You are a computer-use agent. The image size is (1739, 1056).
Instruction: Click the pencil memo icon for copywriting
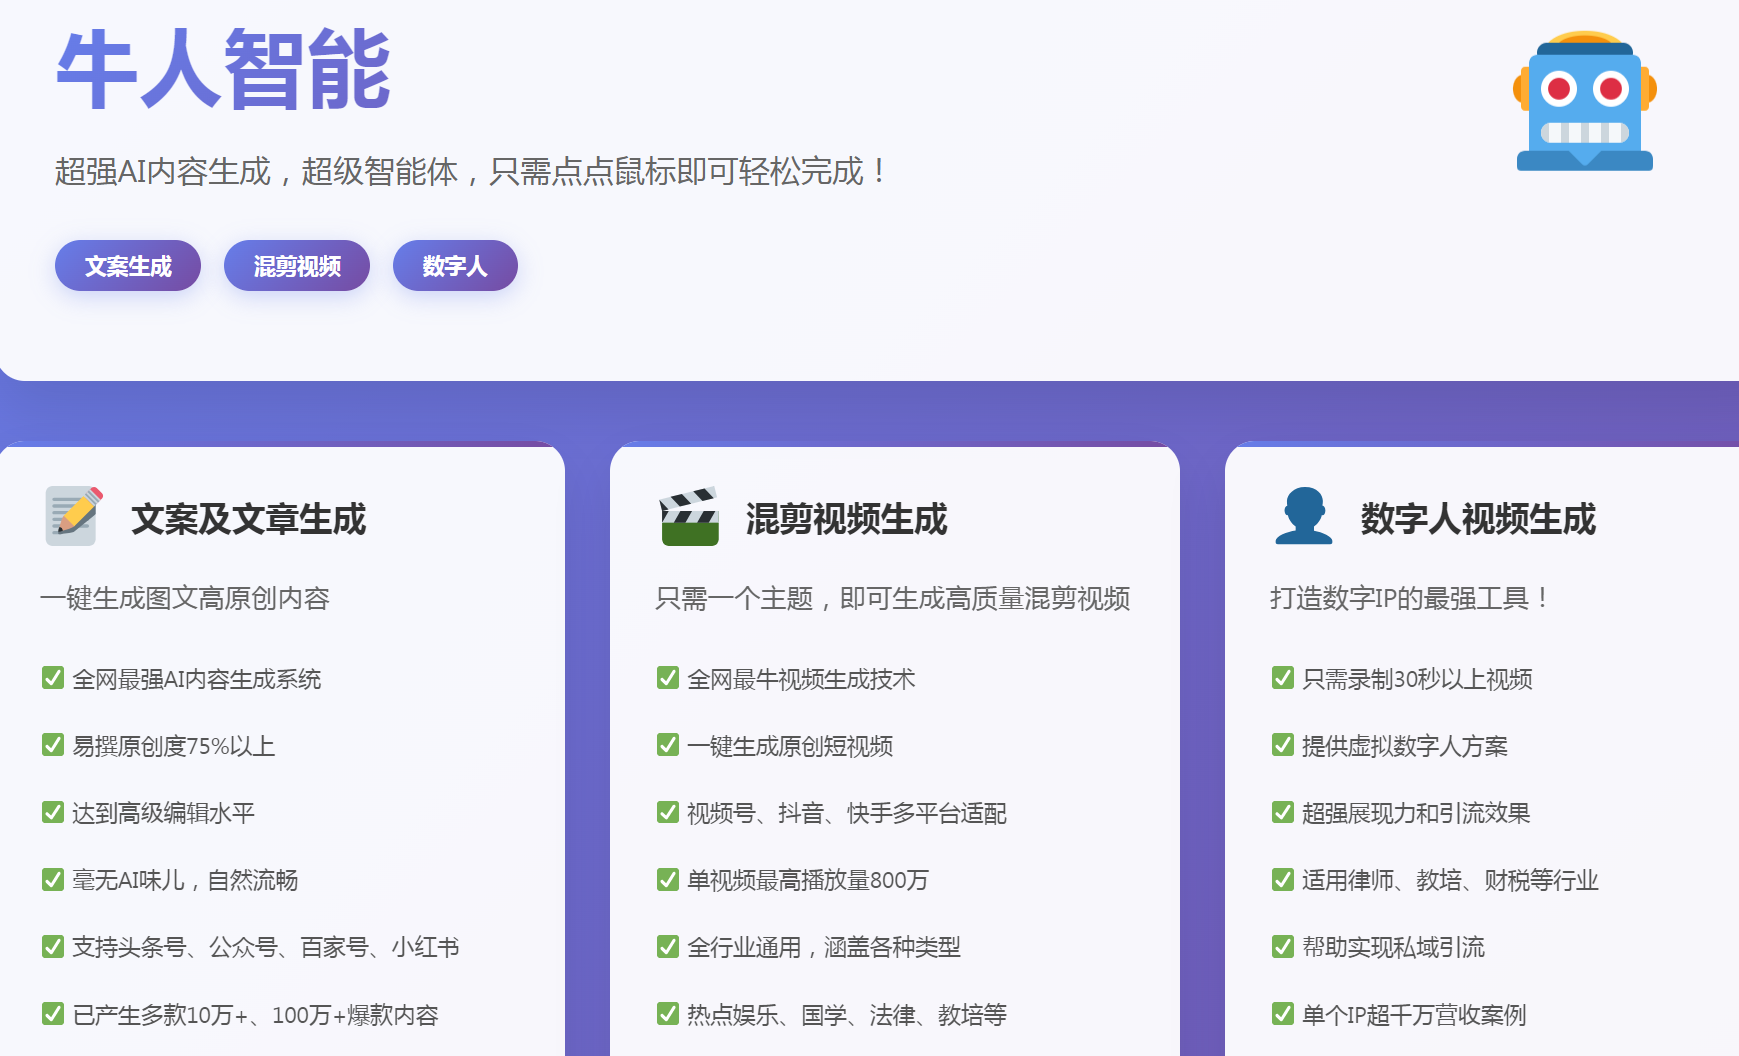point(73,516)
